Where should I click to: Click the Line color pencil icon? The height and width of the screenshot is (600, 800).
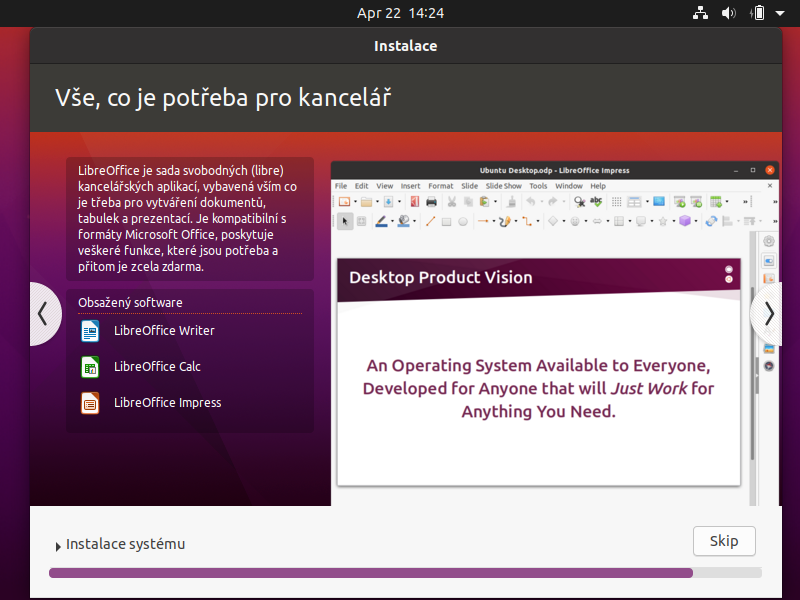tap(381, 221)
